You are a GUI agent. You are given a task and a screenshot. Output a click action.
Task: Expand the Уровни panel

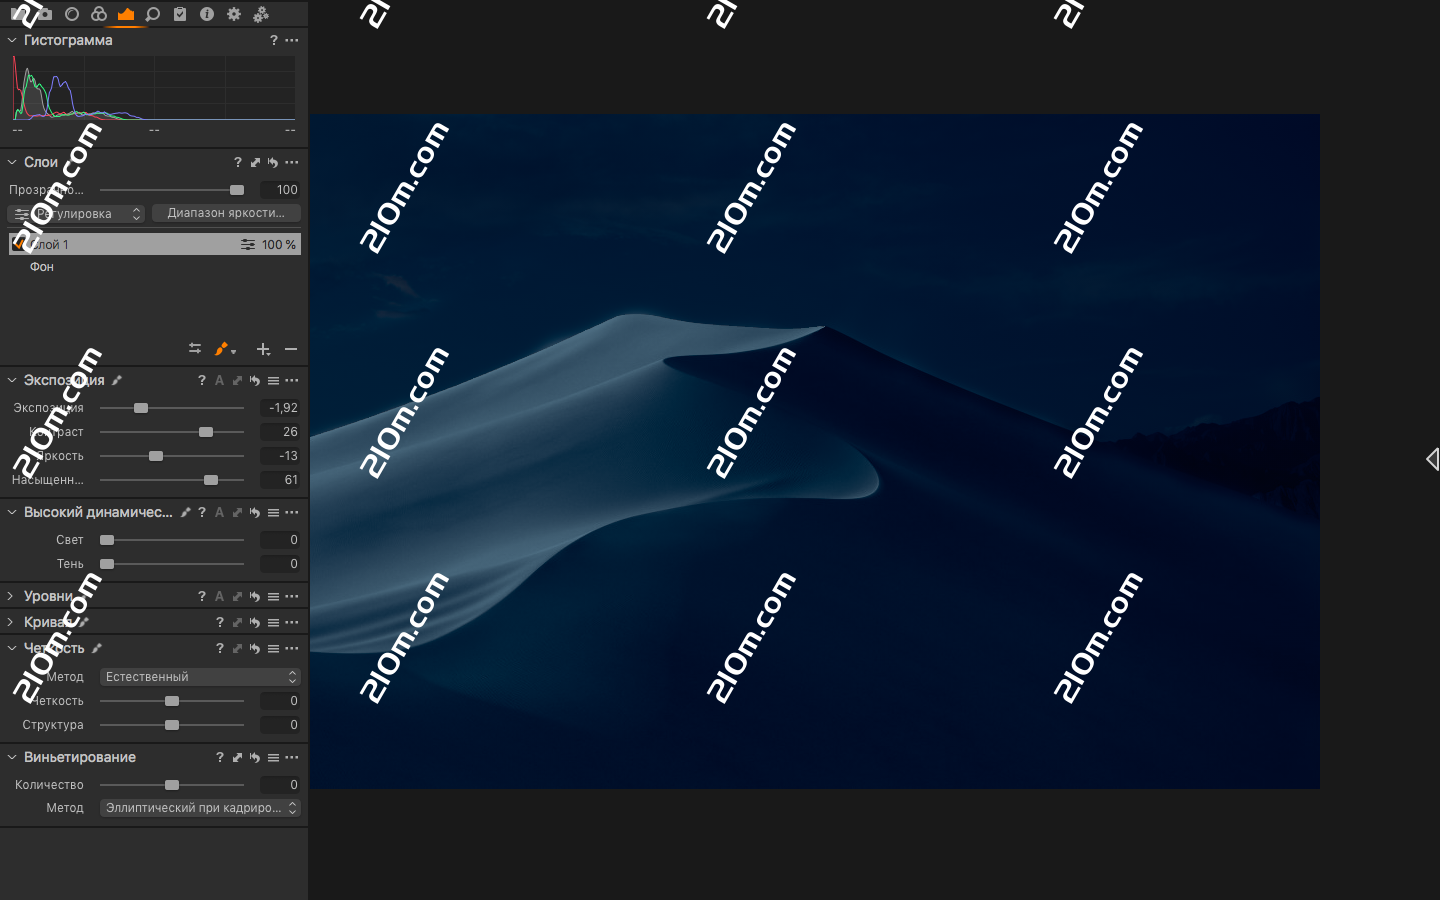point(10,595)
